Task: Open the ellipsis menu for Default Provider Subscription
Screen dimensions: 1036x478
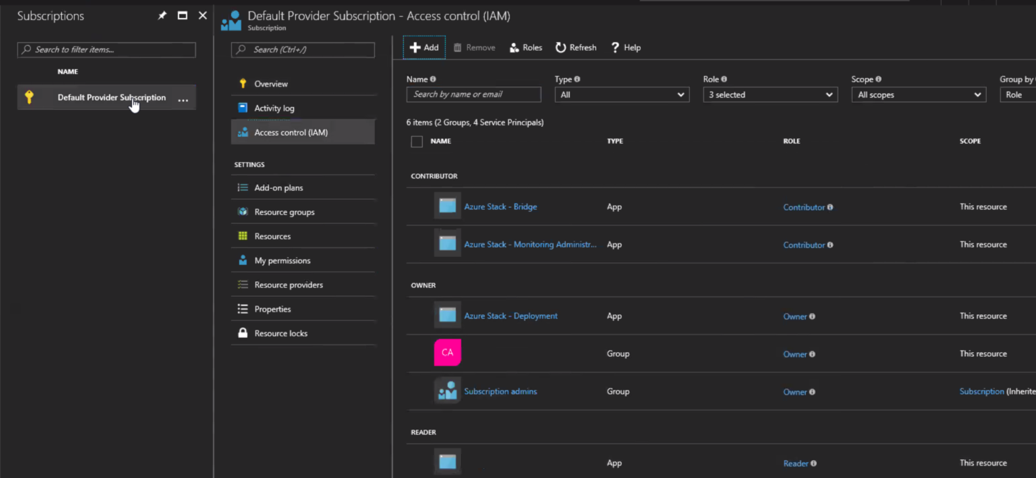Action: point(183,99)
